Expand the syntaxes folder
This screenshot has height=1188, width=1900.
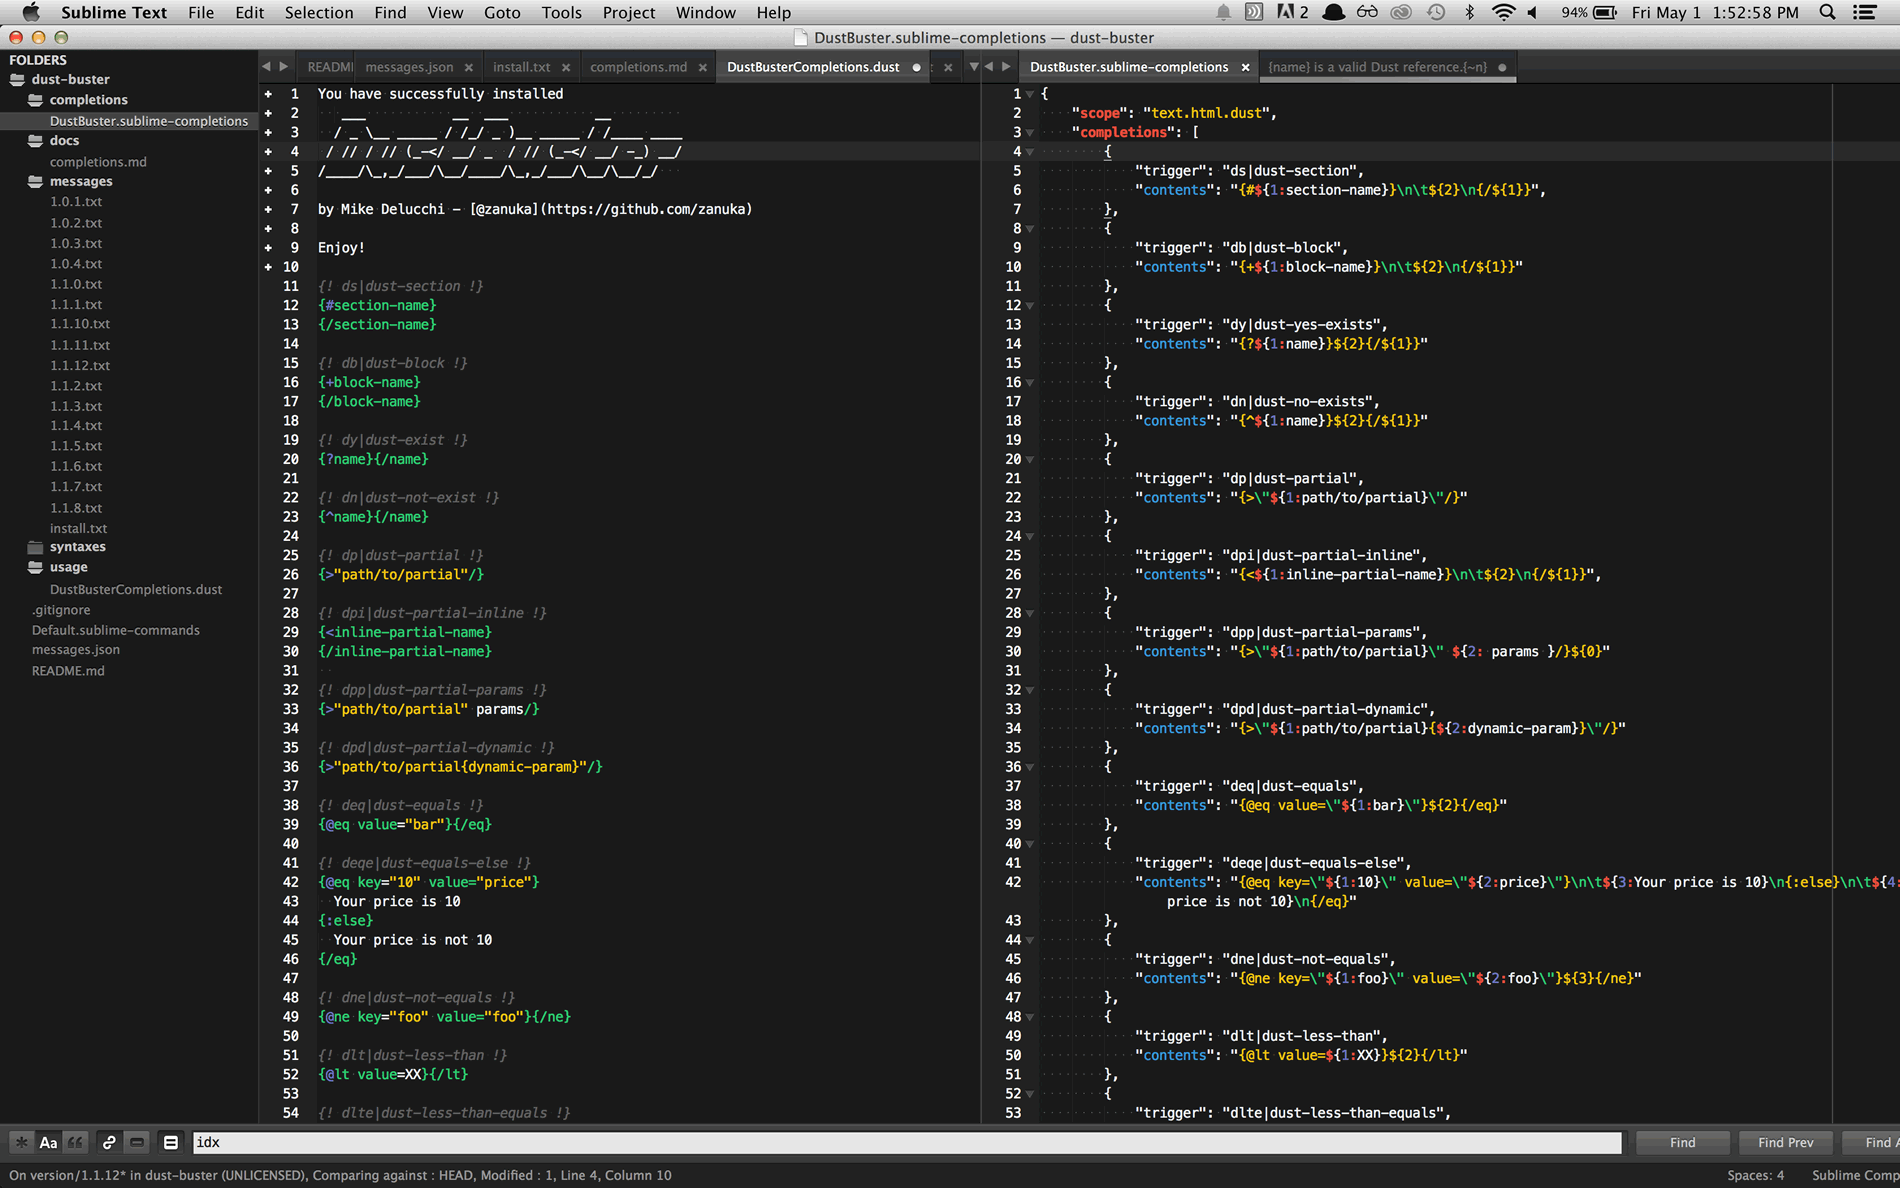(35, 547)
